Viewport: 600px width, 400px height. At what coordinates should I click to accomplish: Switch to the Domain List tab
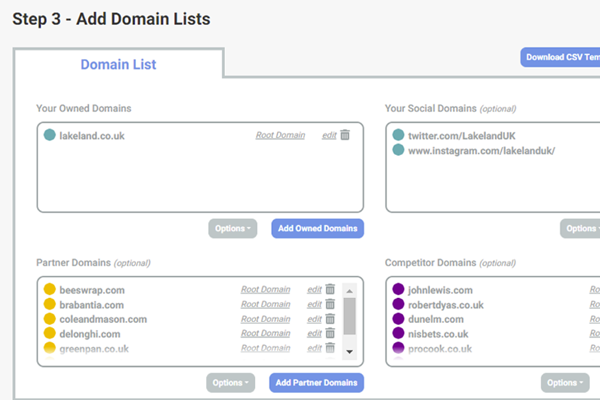(x=118, y=64)
